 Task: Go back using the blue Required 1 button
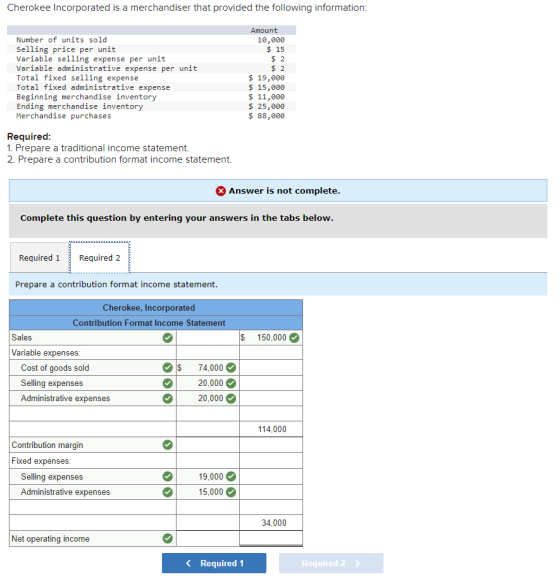click(214, 563)
